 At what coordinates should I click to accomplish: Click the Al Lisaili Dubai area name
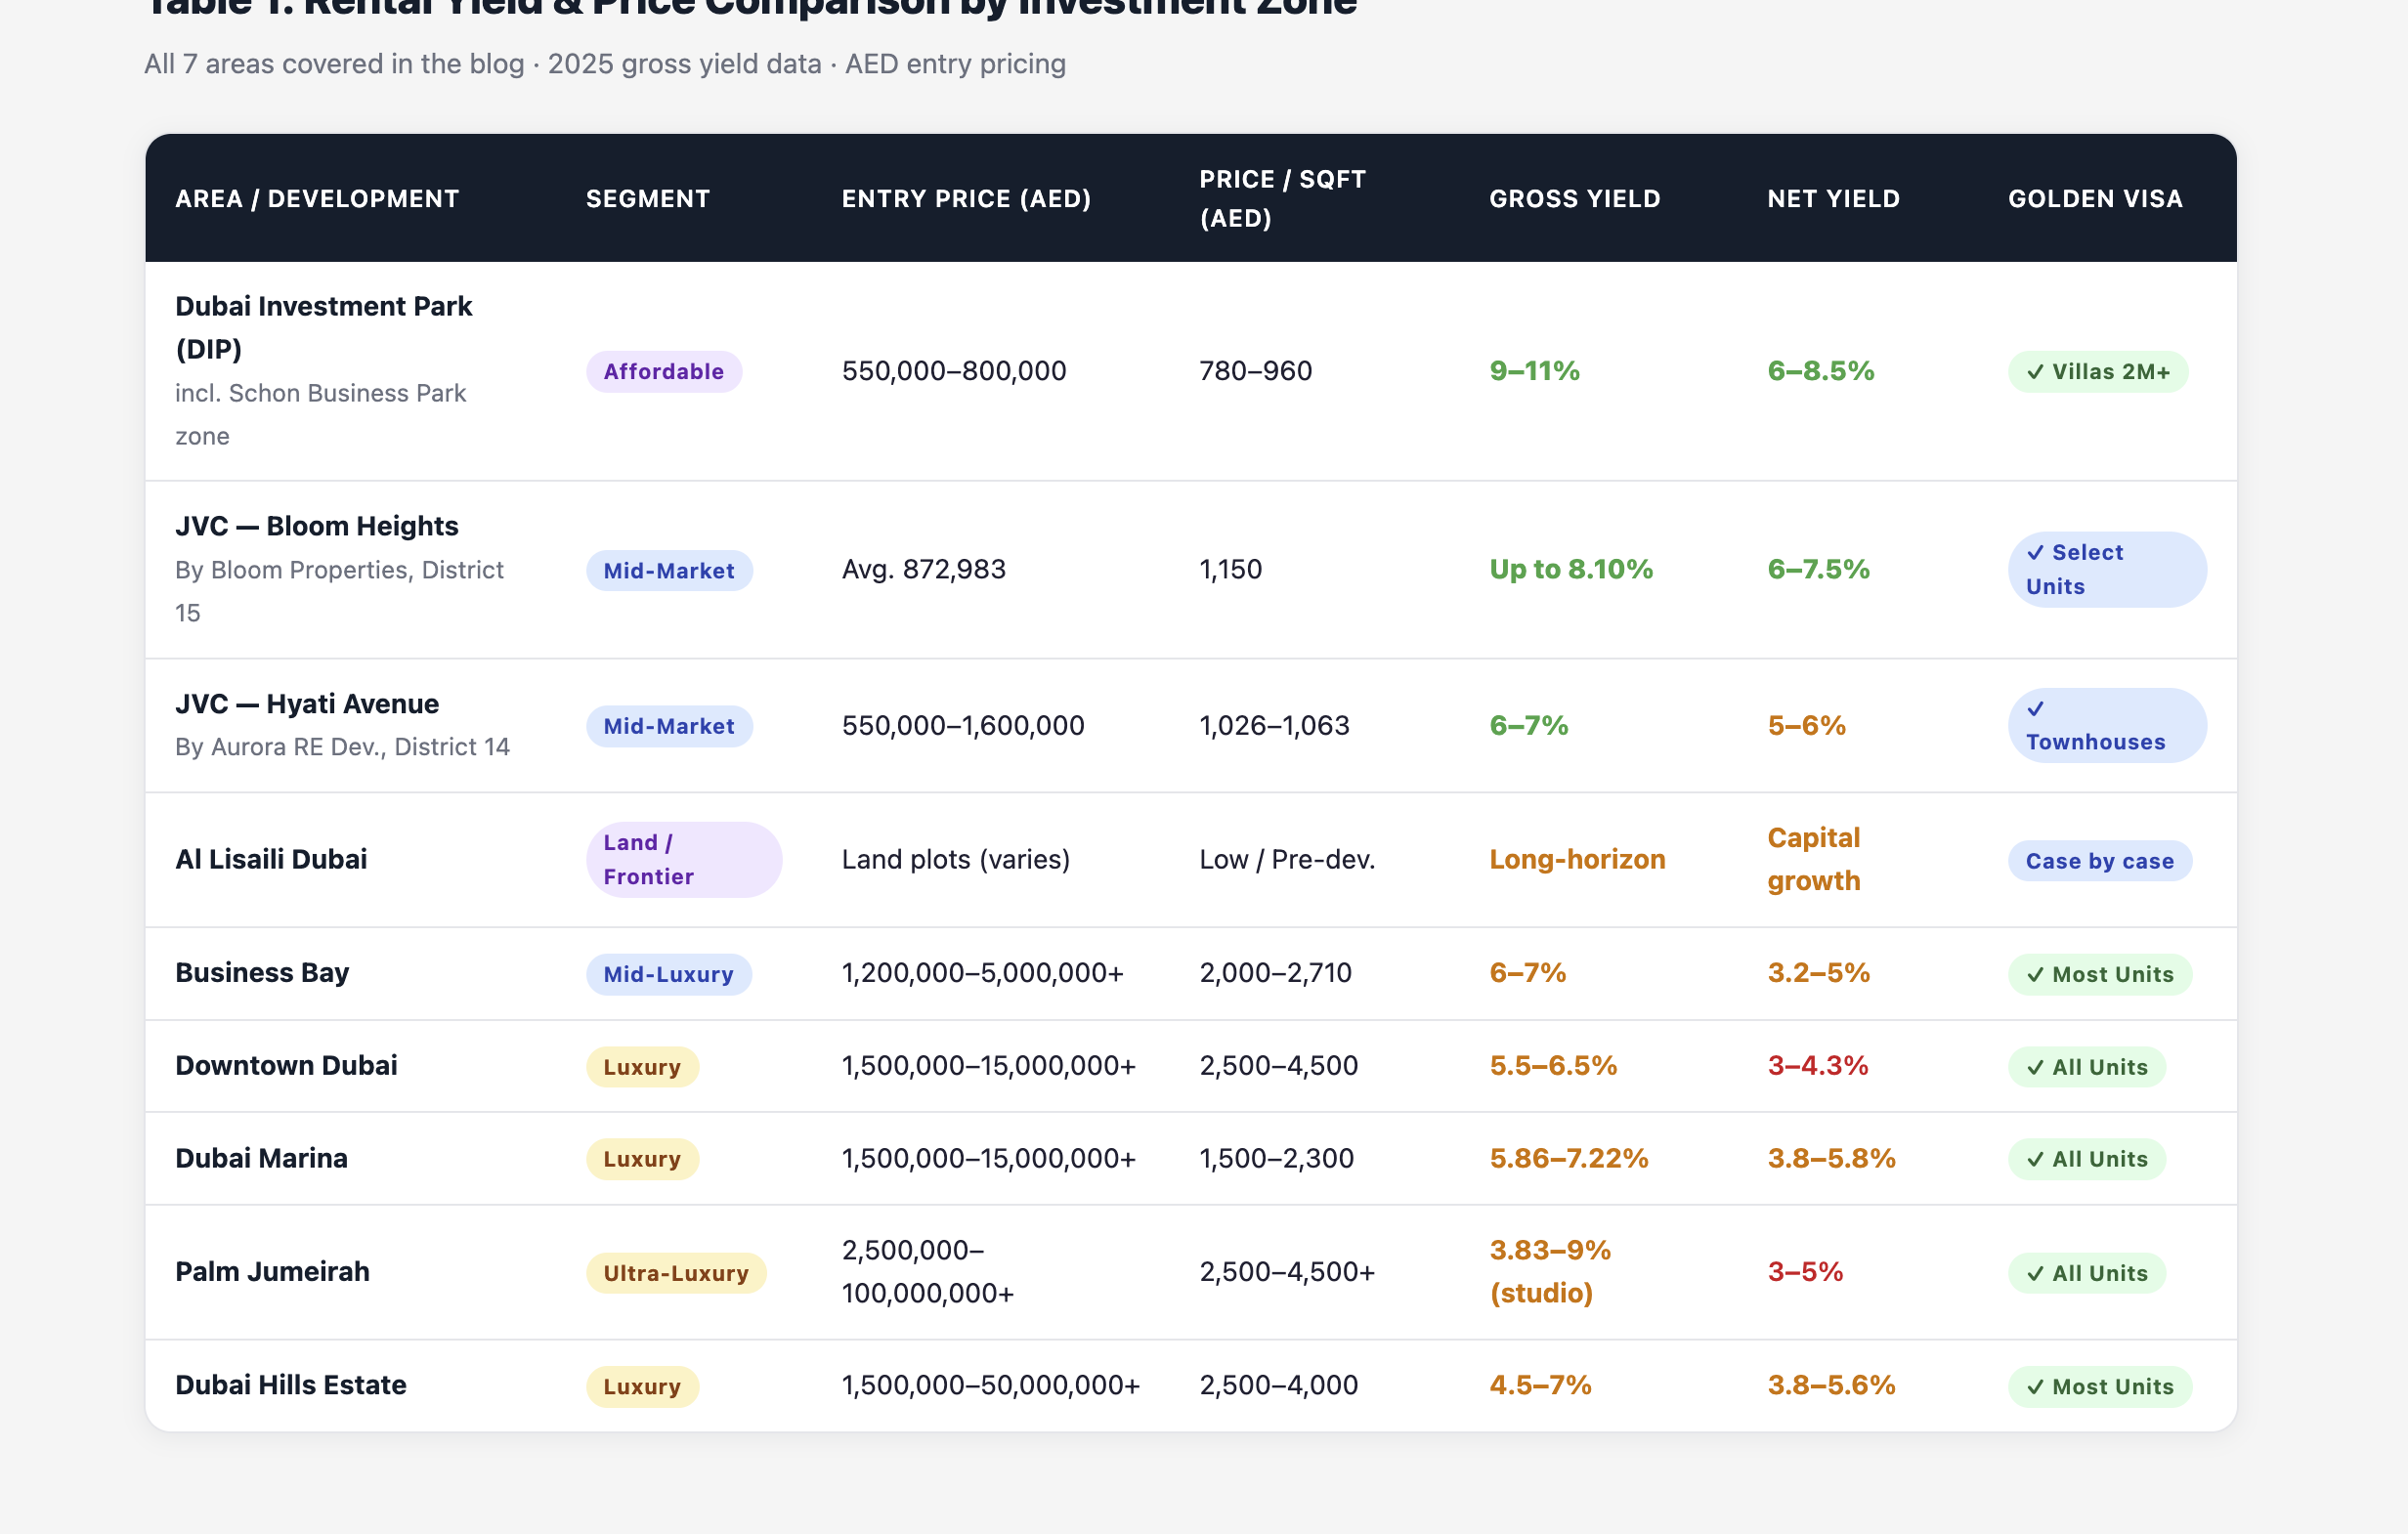point(271,859)
